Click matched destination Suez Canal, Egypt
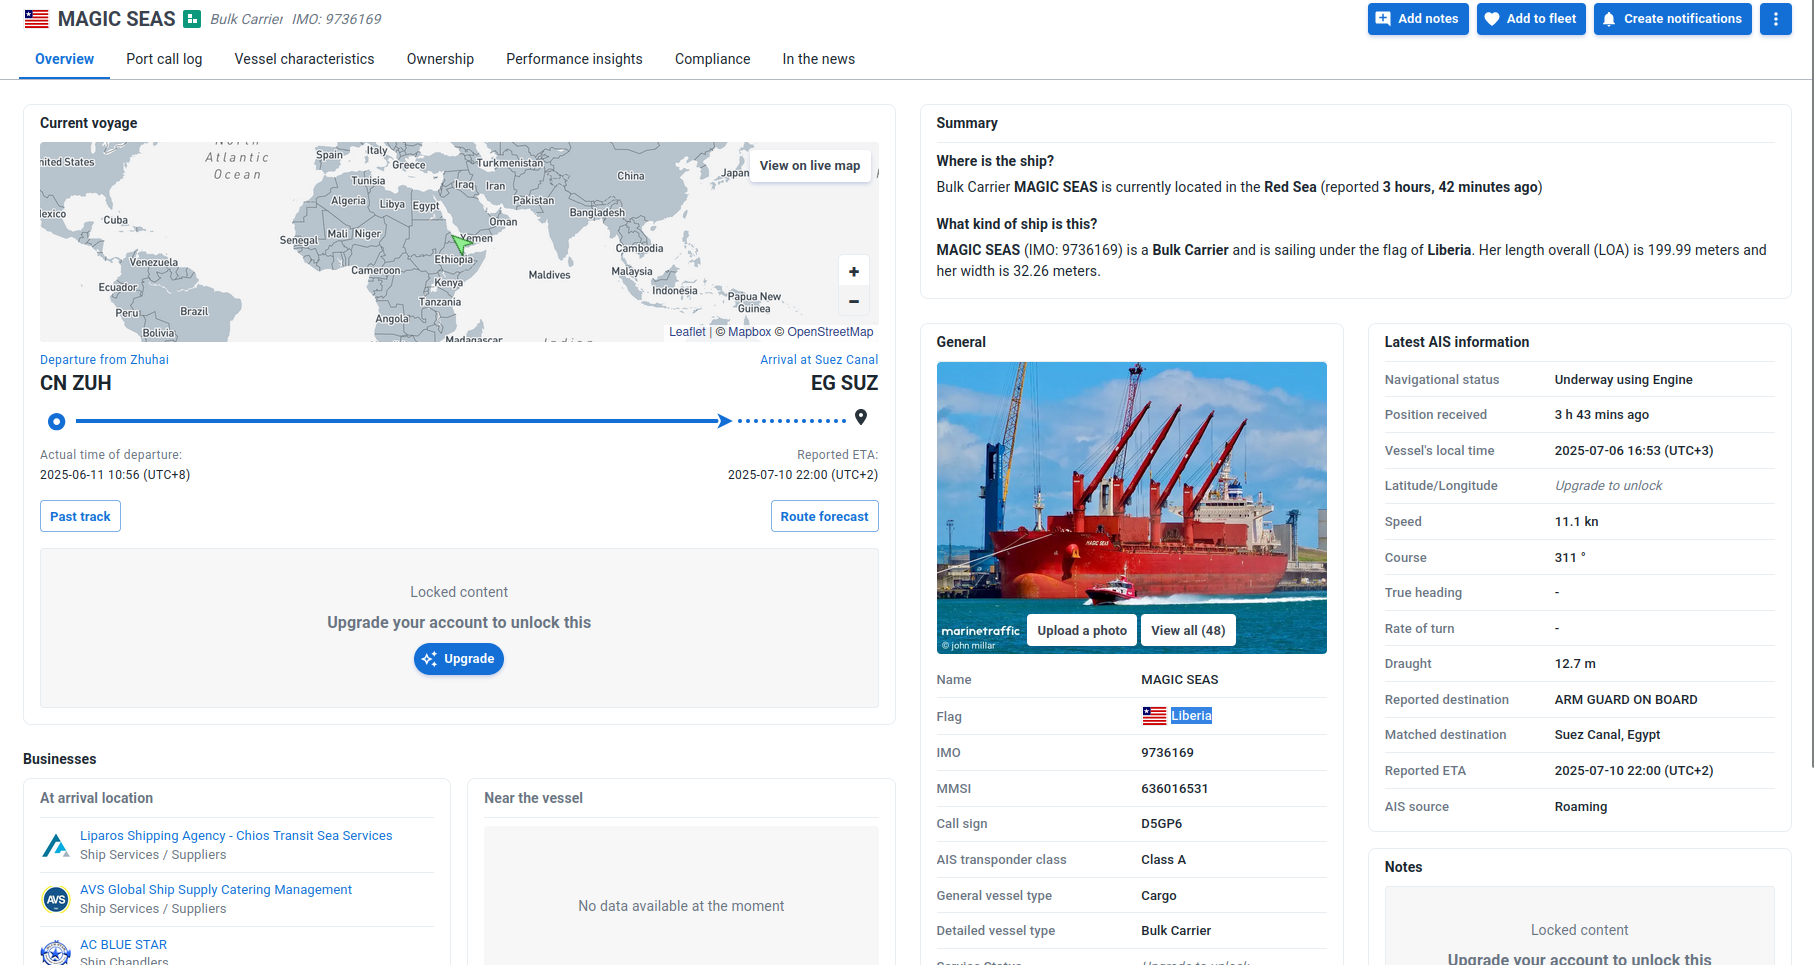The image size is (1814, 965). pos(1607,735)
